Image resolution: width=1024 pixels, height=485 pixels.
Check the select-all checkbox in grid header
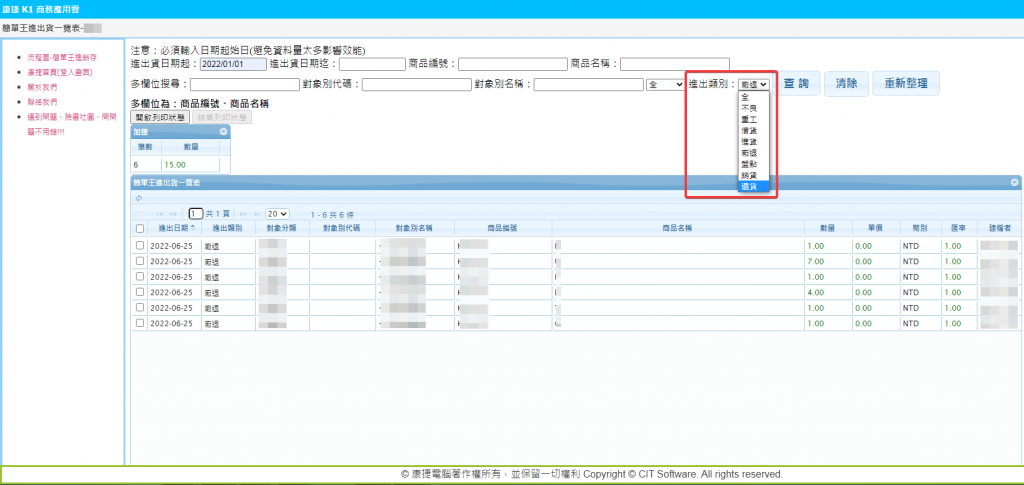(x=140, y=229)
